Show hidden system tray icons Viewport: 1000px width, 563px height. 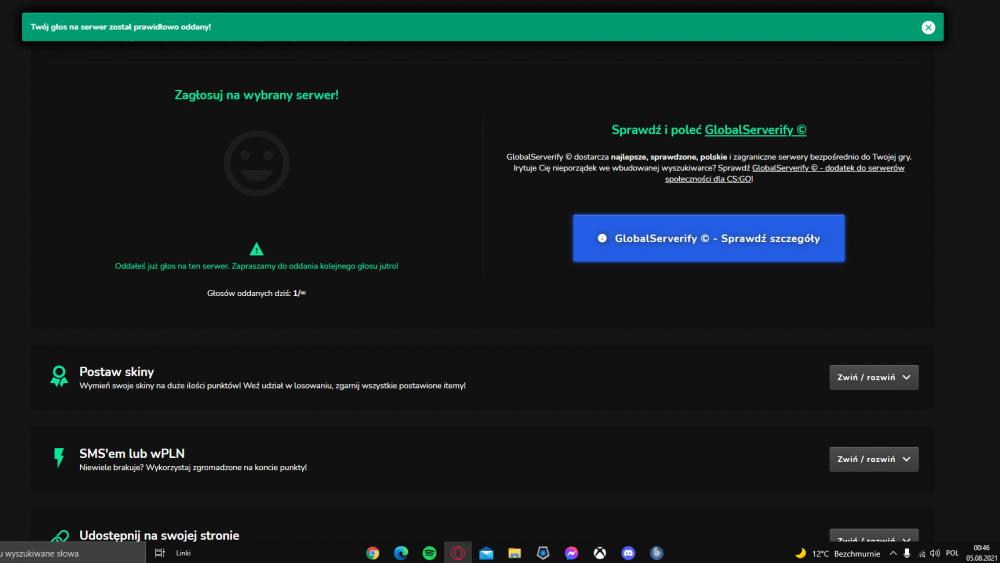(893, 553)
